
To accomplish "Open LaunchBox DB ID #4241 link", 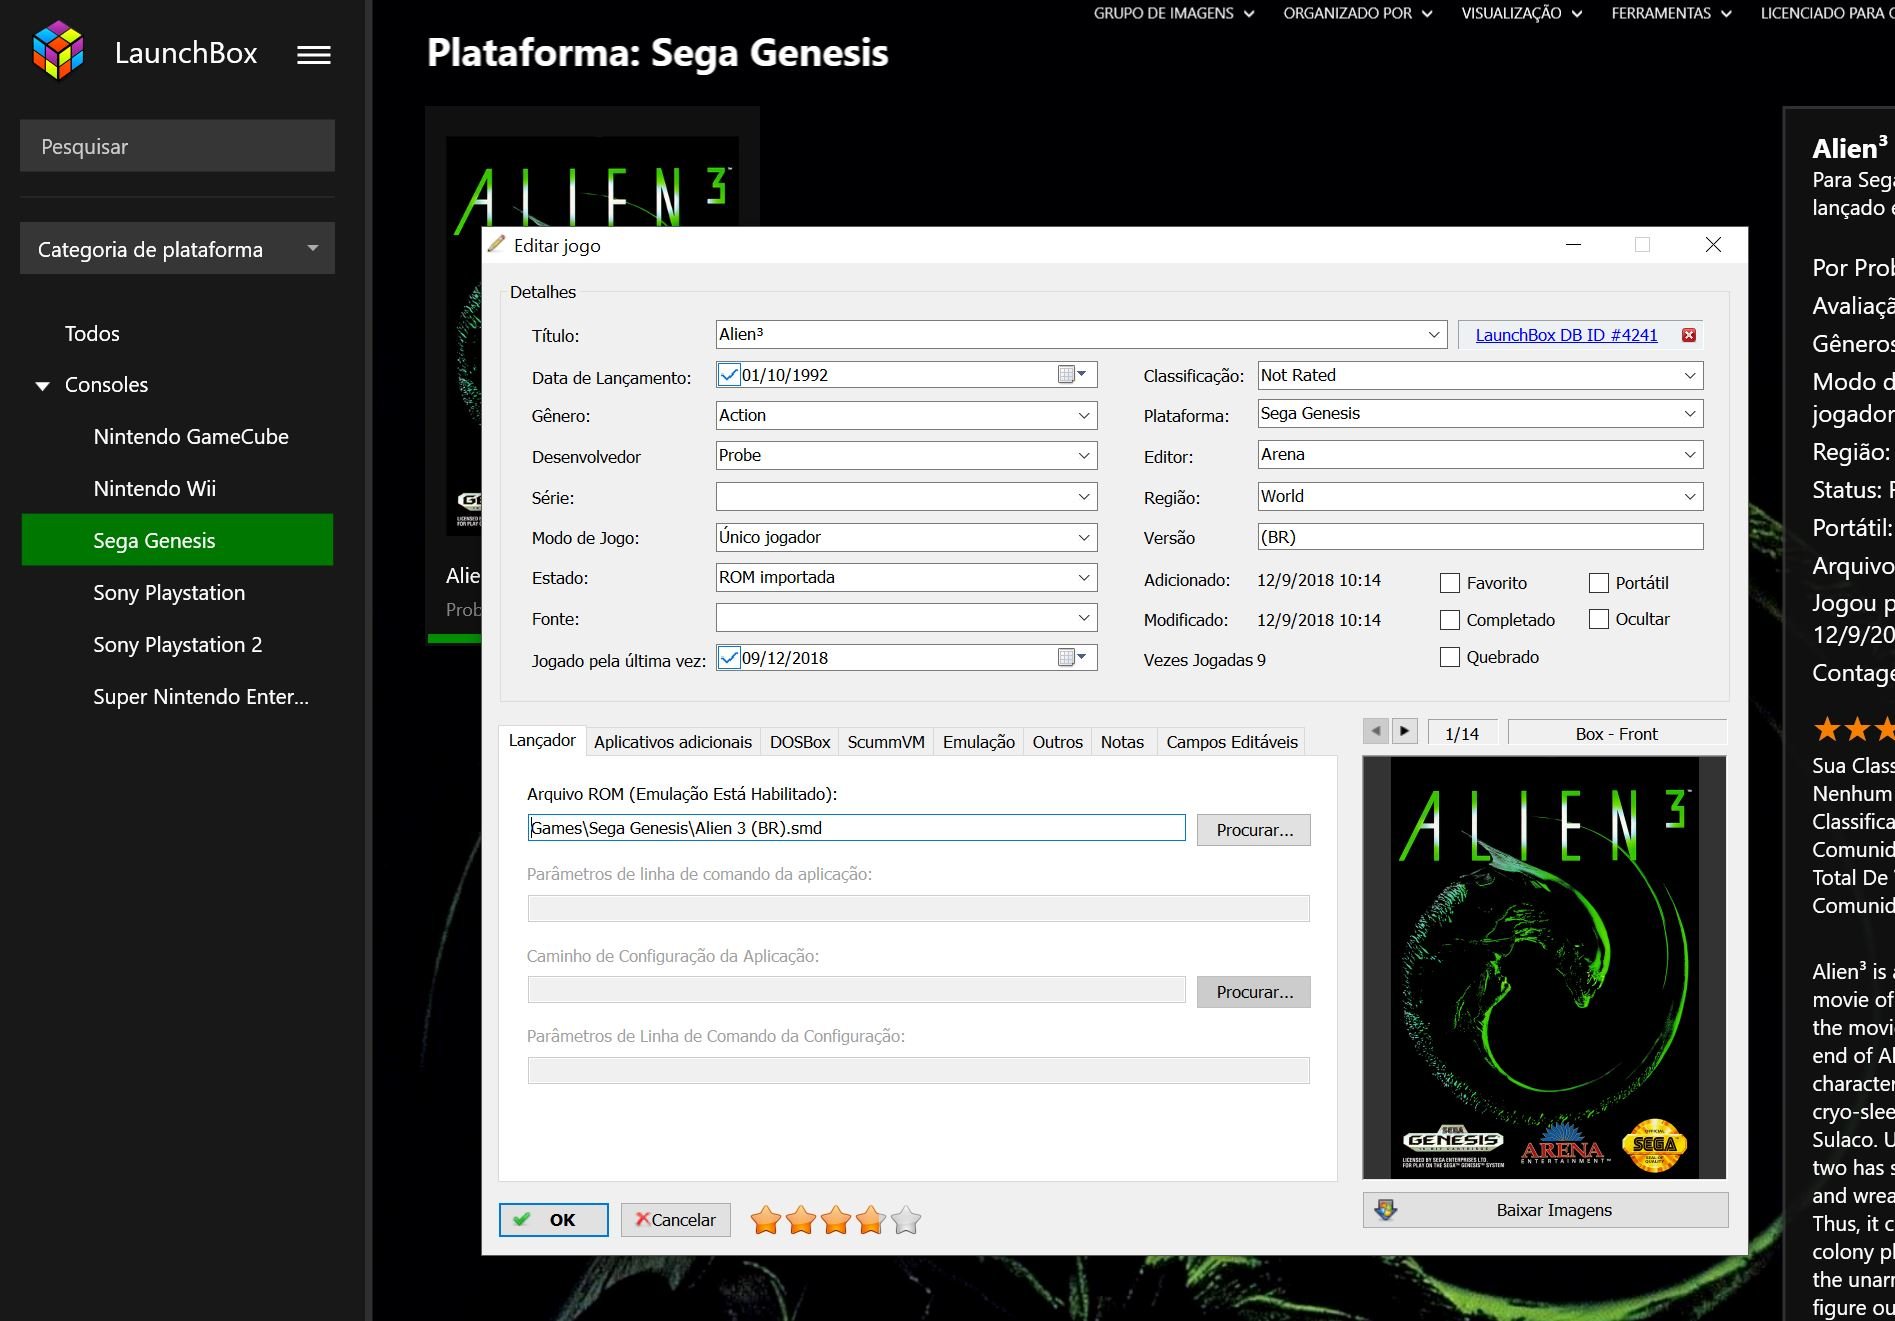I will coord(1566,335).
